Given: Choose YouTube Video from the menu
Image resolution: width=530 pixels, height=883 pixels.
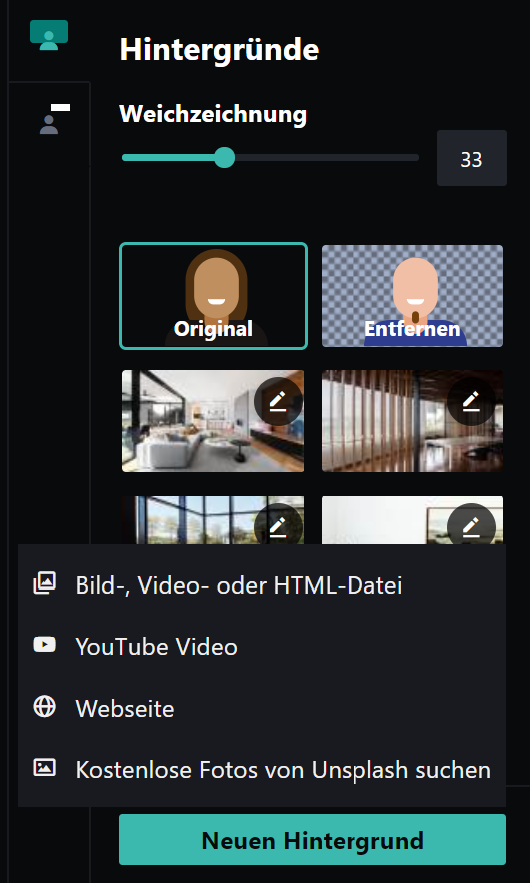Looking at the screenshot, I should 262,647.
